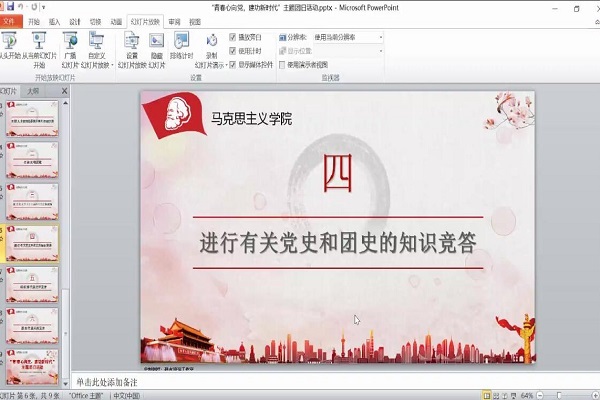Click zoom percentage 64% in status bar

(x=527, y=395)
